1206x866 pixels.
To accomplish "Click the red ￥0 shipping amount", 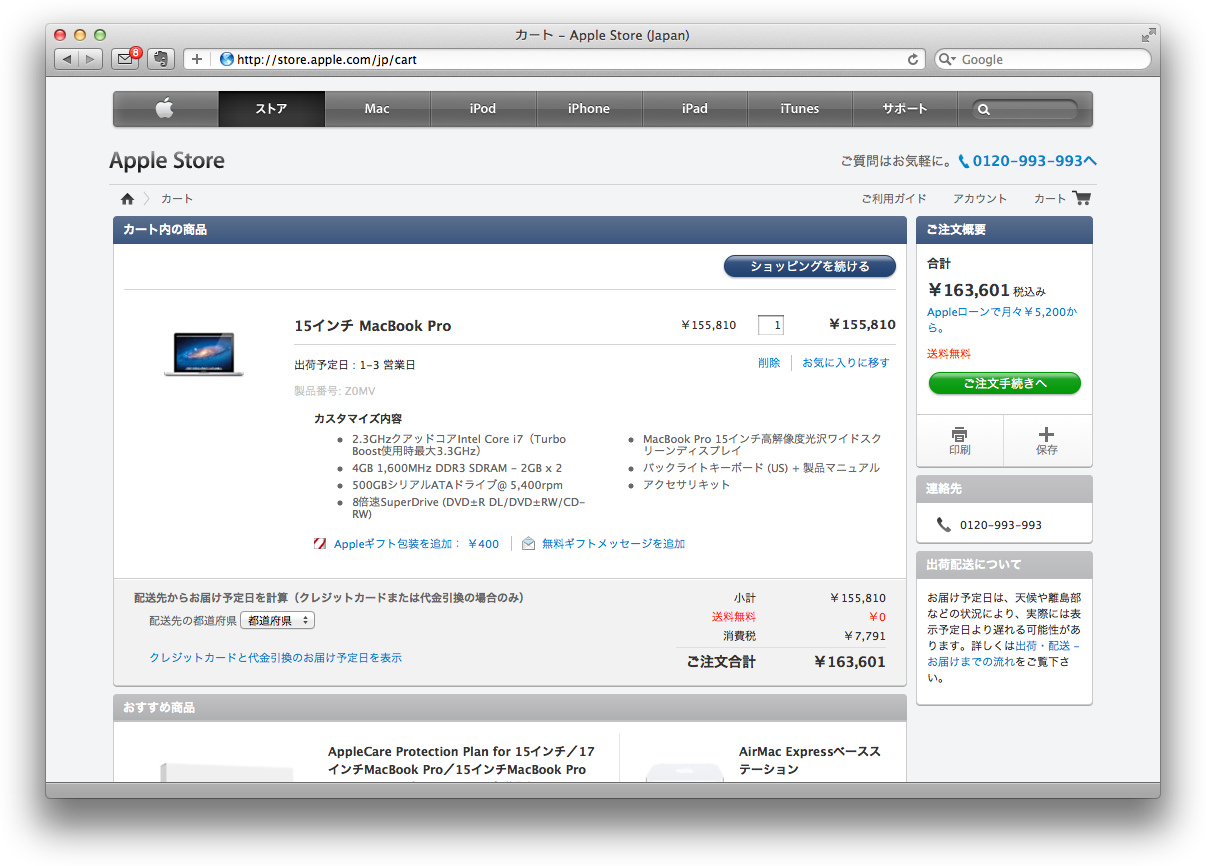I will (877, 617).
